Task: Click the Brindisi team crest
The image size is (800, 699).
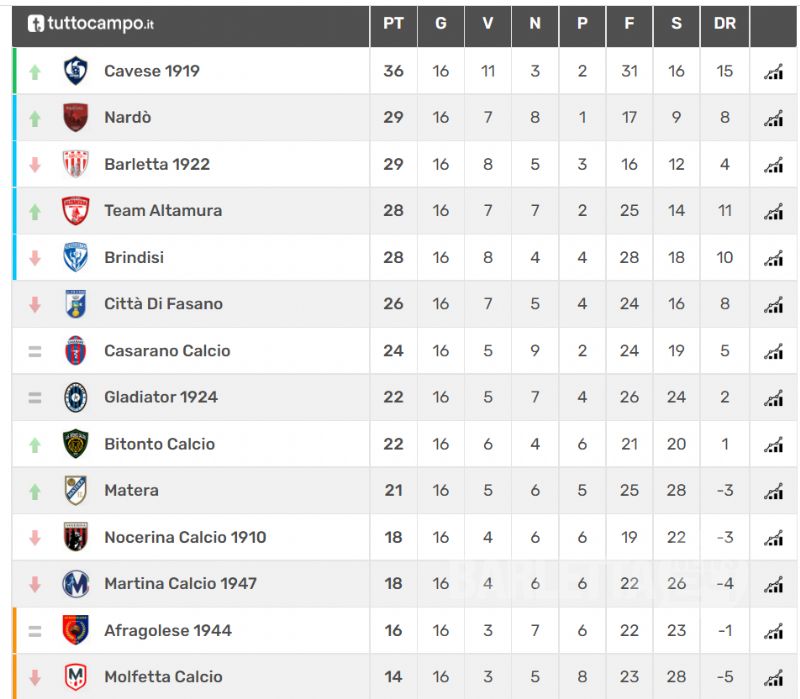Action: coord(76,257)
